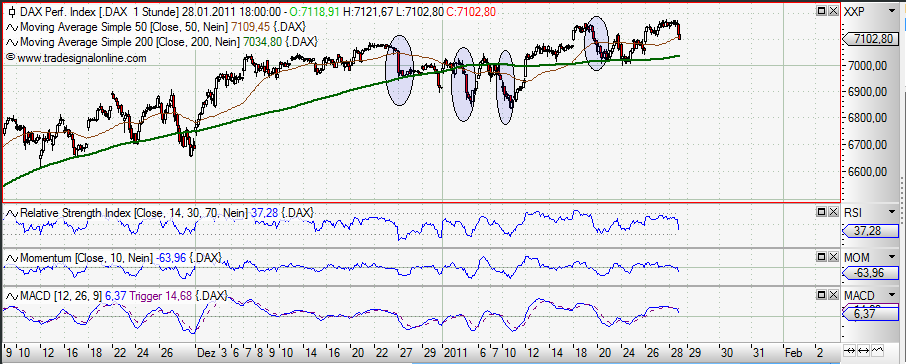Open the www.tradesignalonline.com text

82,58
